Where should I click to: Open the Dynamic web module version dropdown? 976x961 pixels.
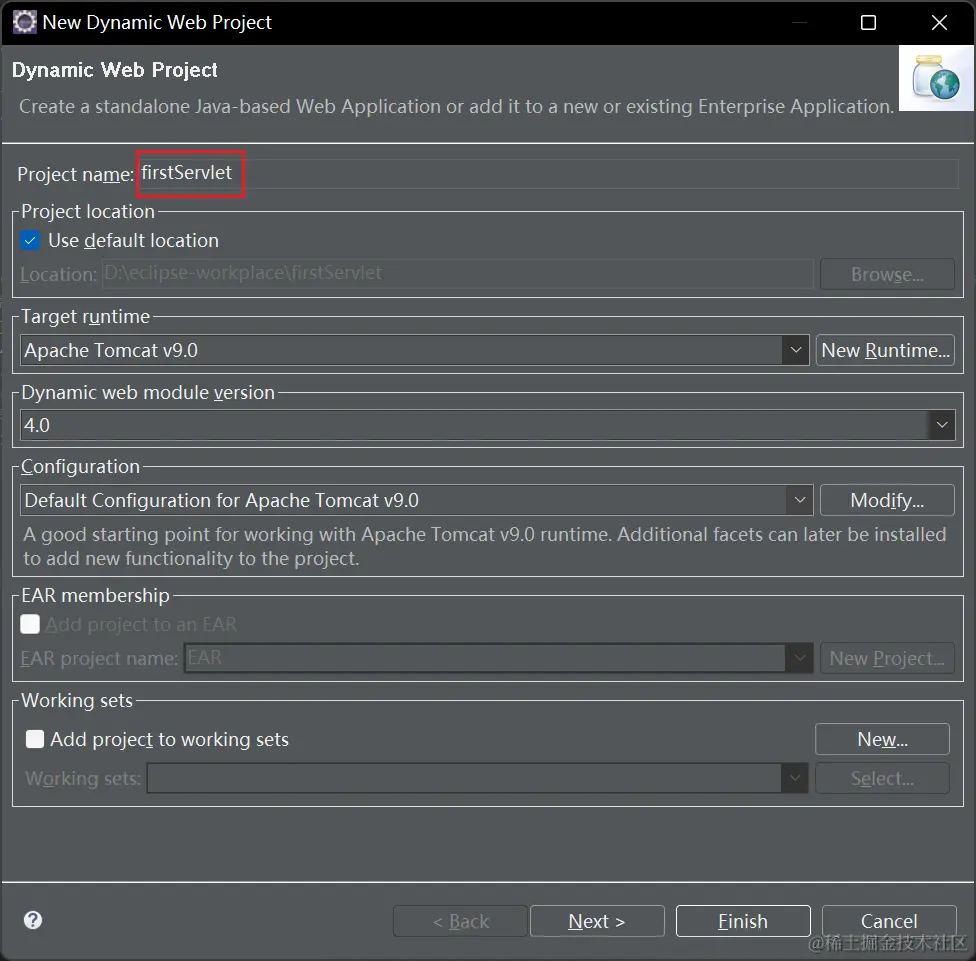point(942,425)
